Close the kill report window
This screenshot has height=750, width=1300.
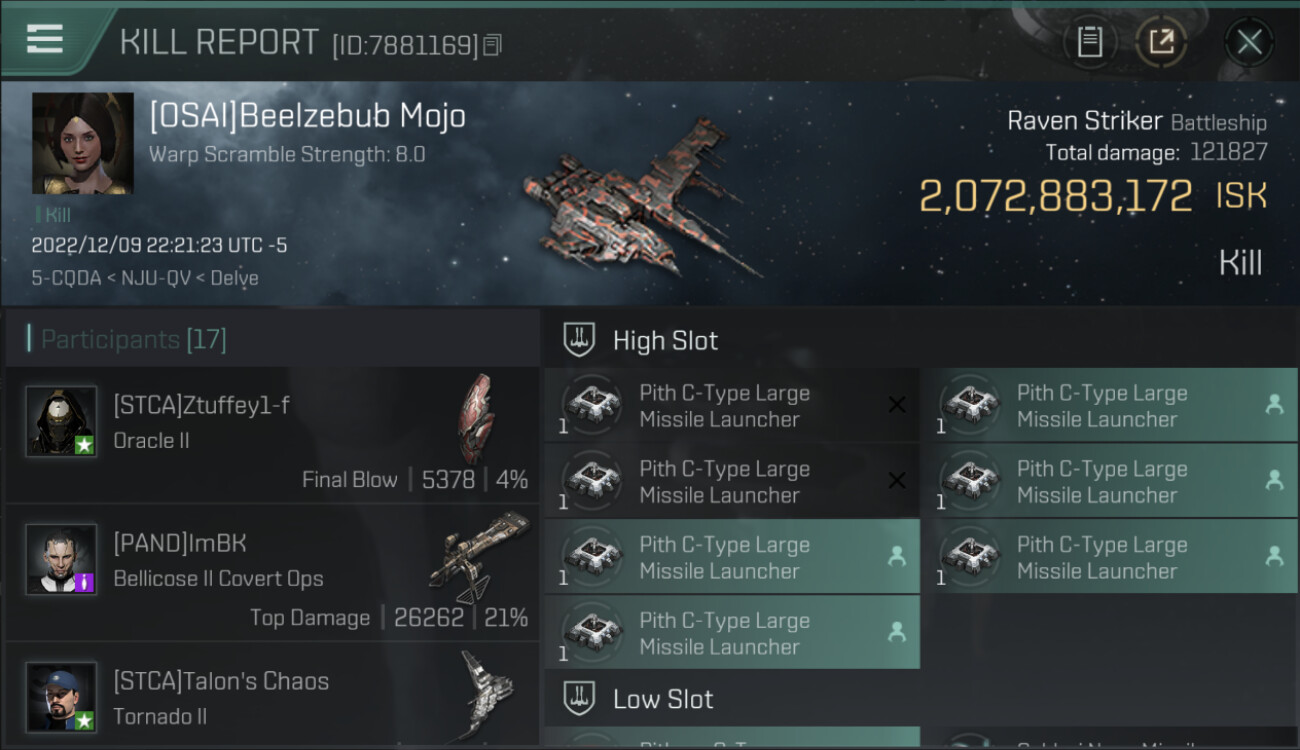(x=1249, y=42)
